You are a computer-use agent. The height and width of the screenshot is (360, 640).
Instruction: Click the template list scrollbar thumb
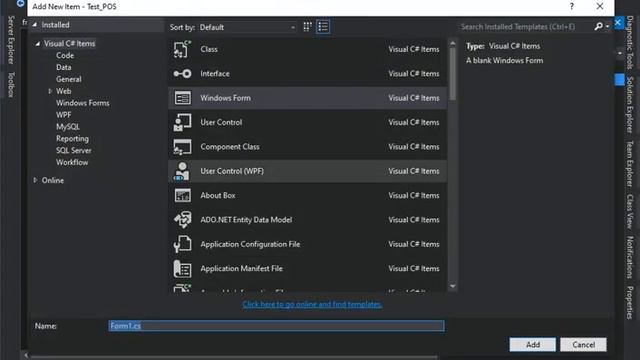(x=453, y=74)
